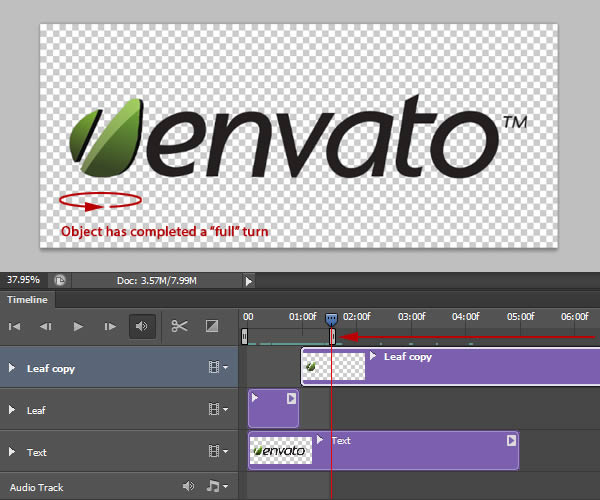This screenshot has height=500, width=600.
Task: Click 04:00f on the time ruler
Action: 466,317
